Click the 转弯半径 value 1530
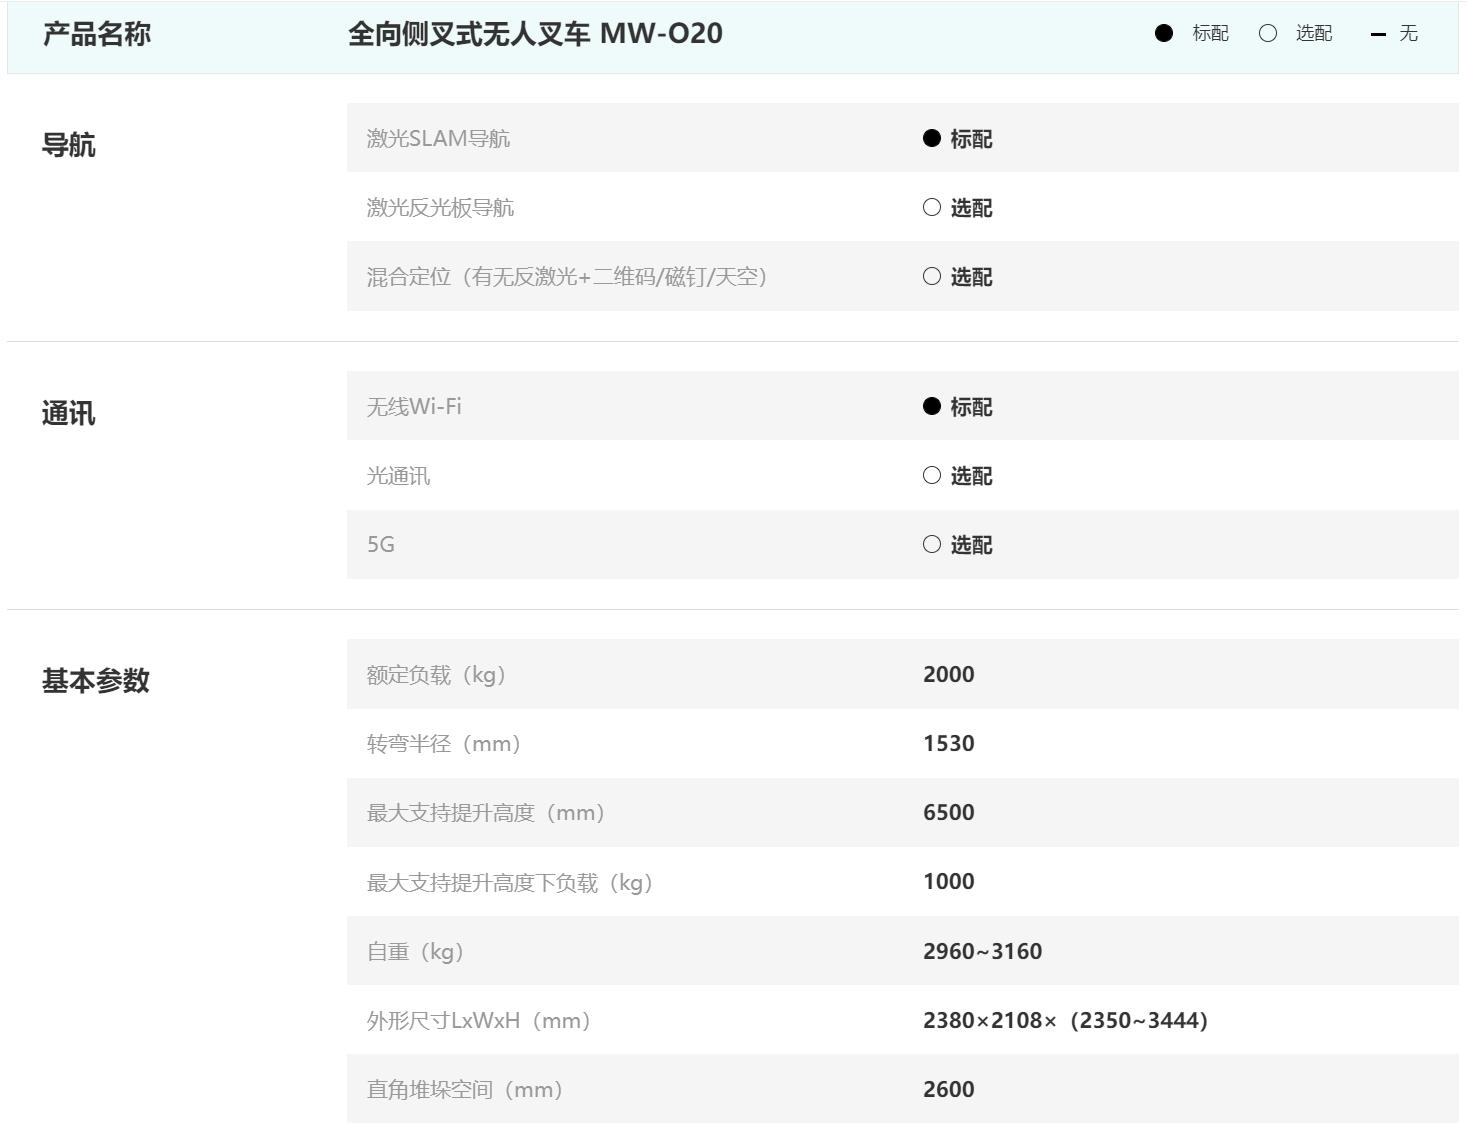 pyautogui.click(x=948, y=743)
